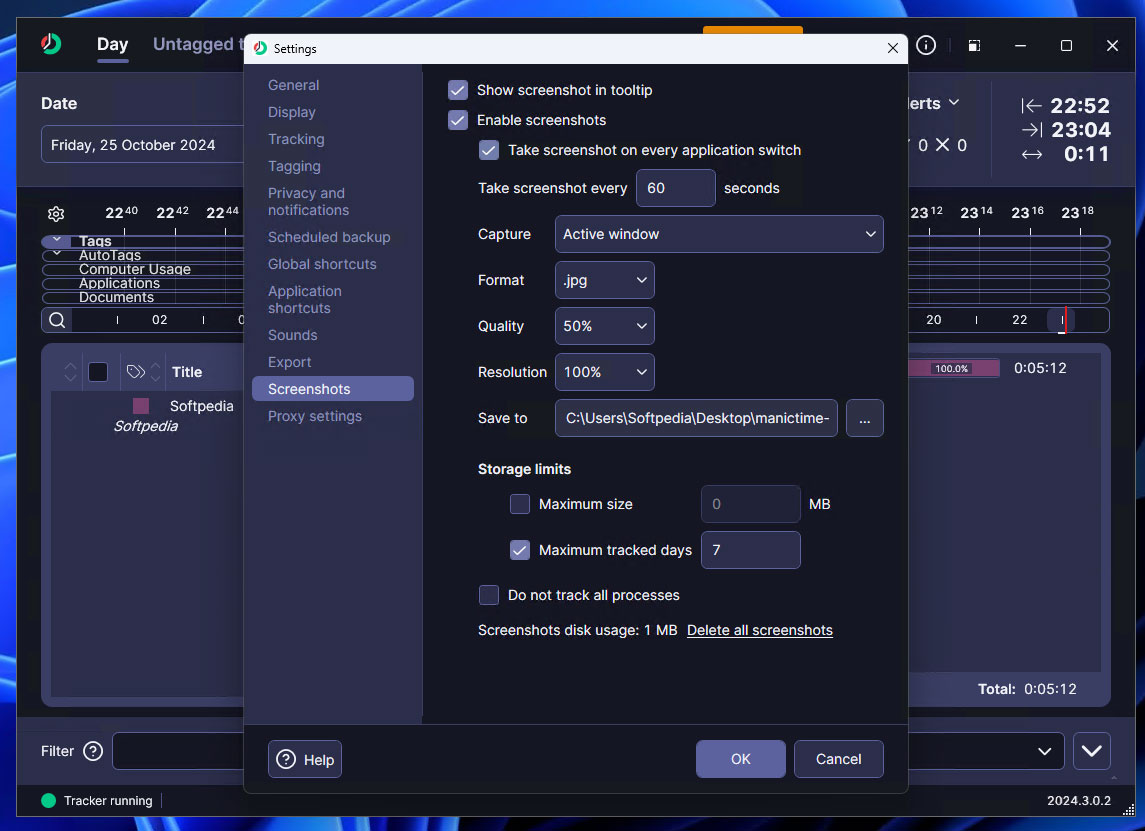Enable Do not track all processes

point(489,595)
